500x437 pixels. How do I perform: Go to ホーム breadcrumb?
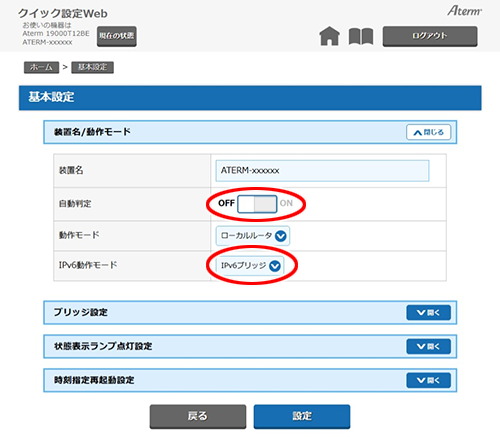(41, 67)
